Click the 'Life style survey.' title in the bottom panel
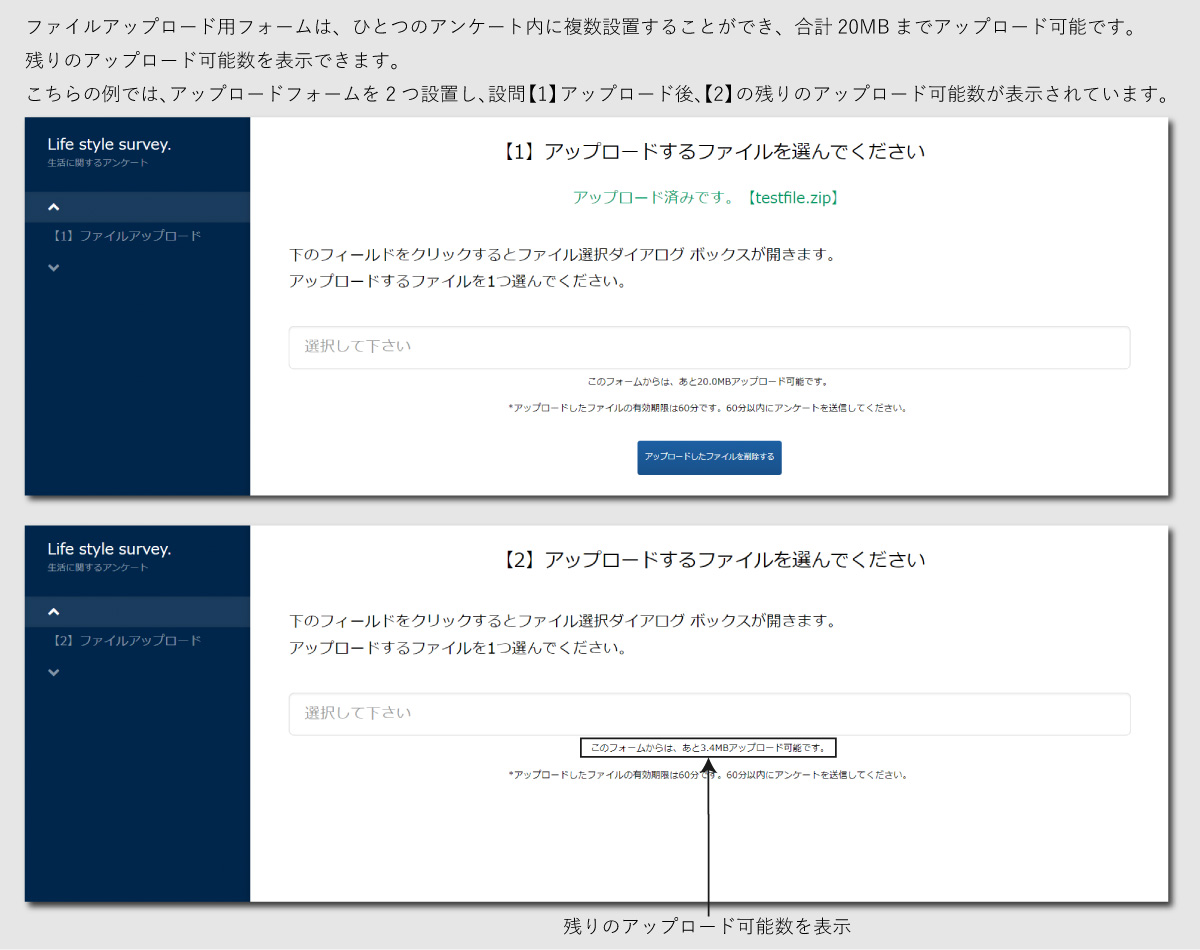The image size is (1200, 950). 109,549
